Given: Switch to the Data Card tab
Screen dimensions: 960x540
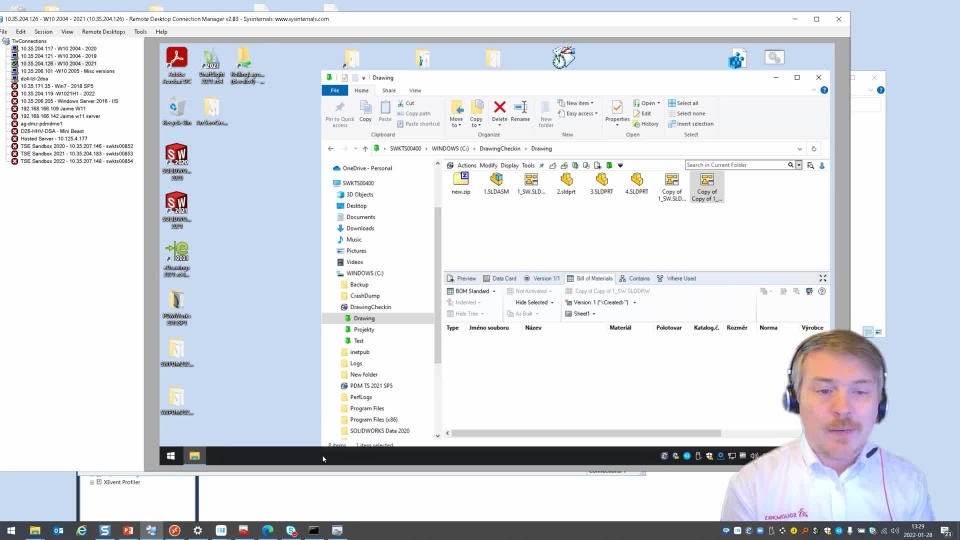Looking at the screenshot, I should coord(500,279).
